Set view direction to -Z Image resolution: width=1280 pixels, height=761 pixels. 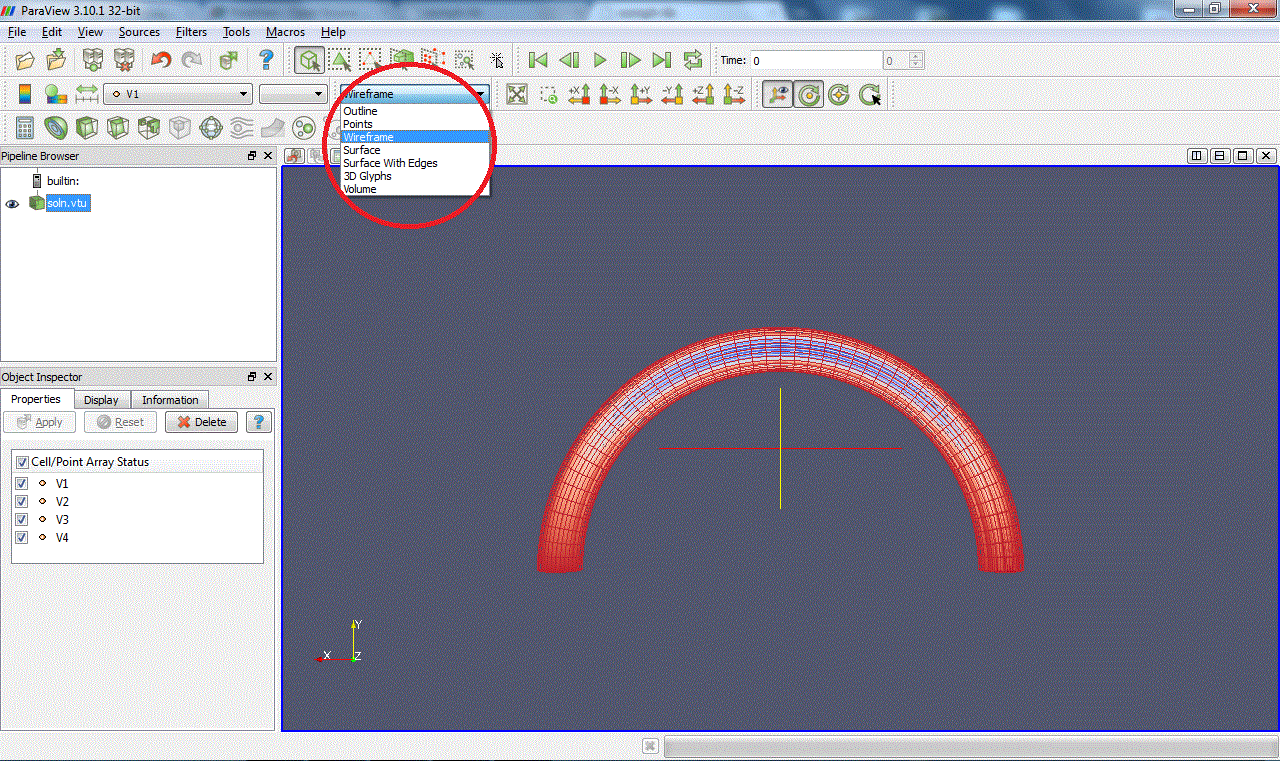point(735,94)
